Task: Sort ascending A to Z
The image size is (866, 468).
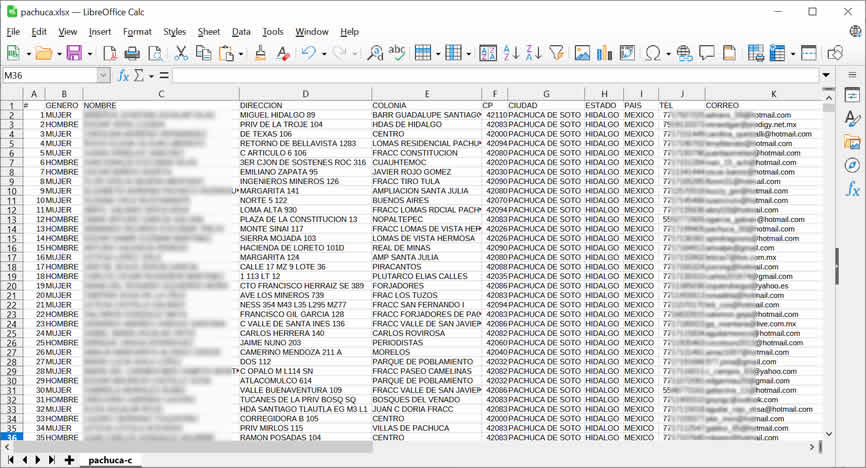Action: pyautogui.click(x=511, y=53)
